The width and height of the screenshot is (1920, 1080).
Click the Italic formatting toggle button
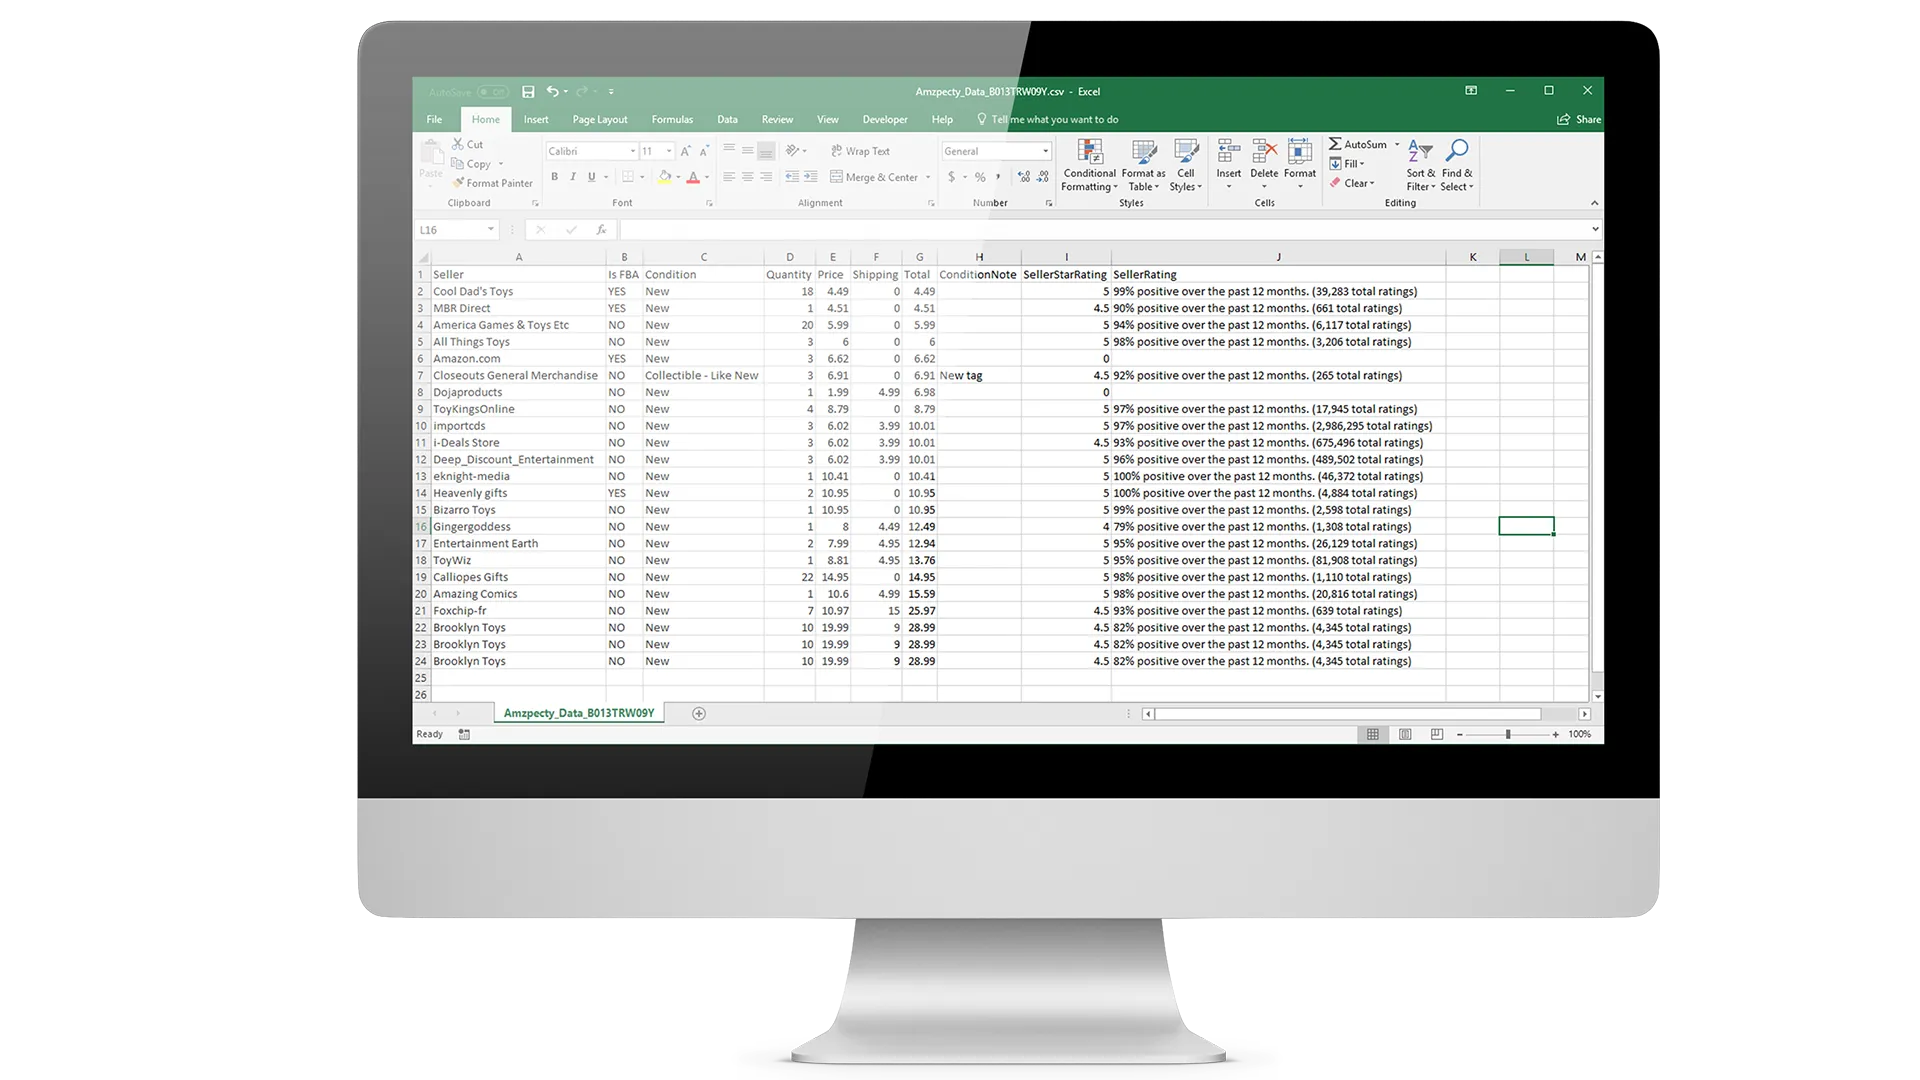(x=572, y=175)
